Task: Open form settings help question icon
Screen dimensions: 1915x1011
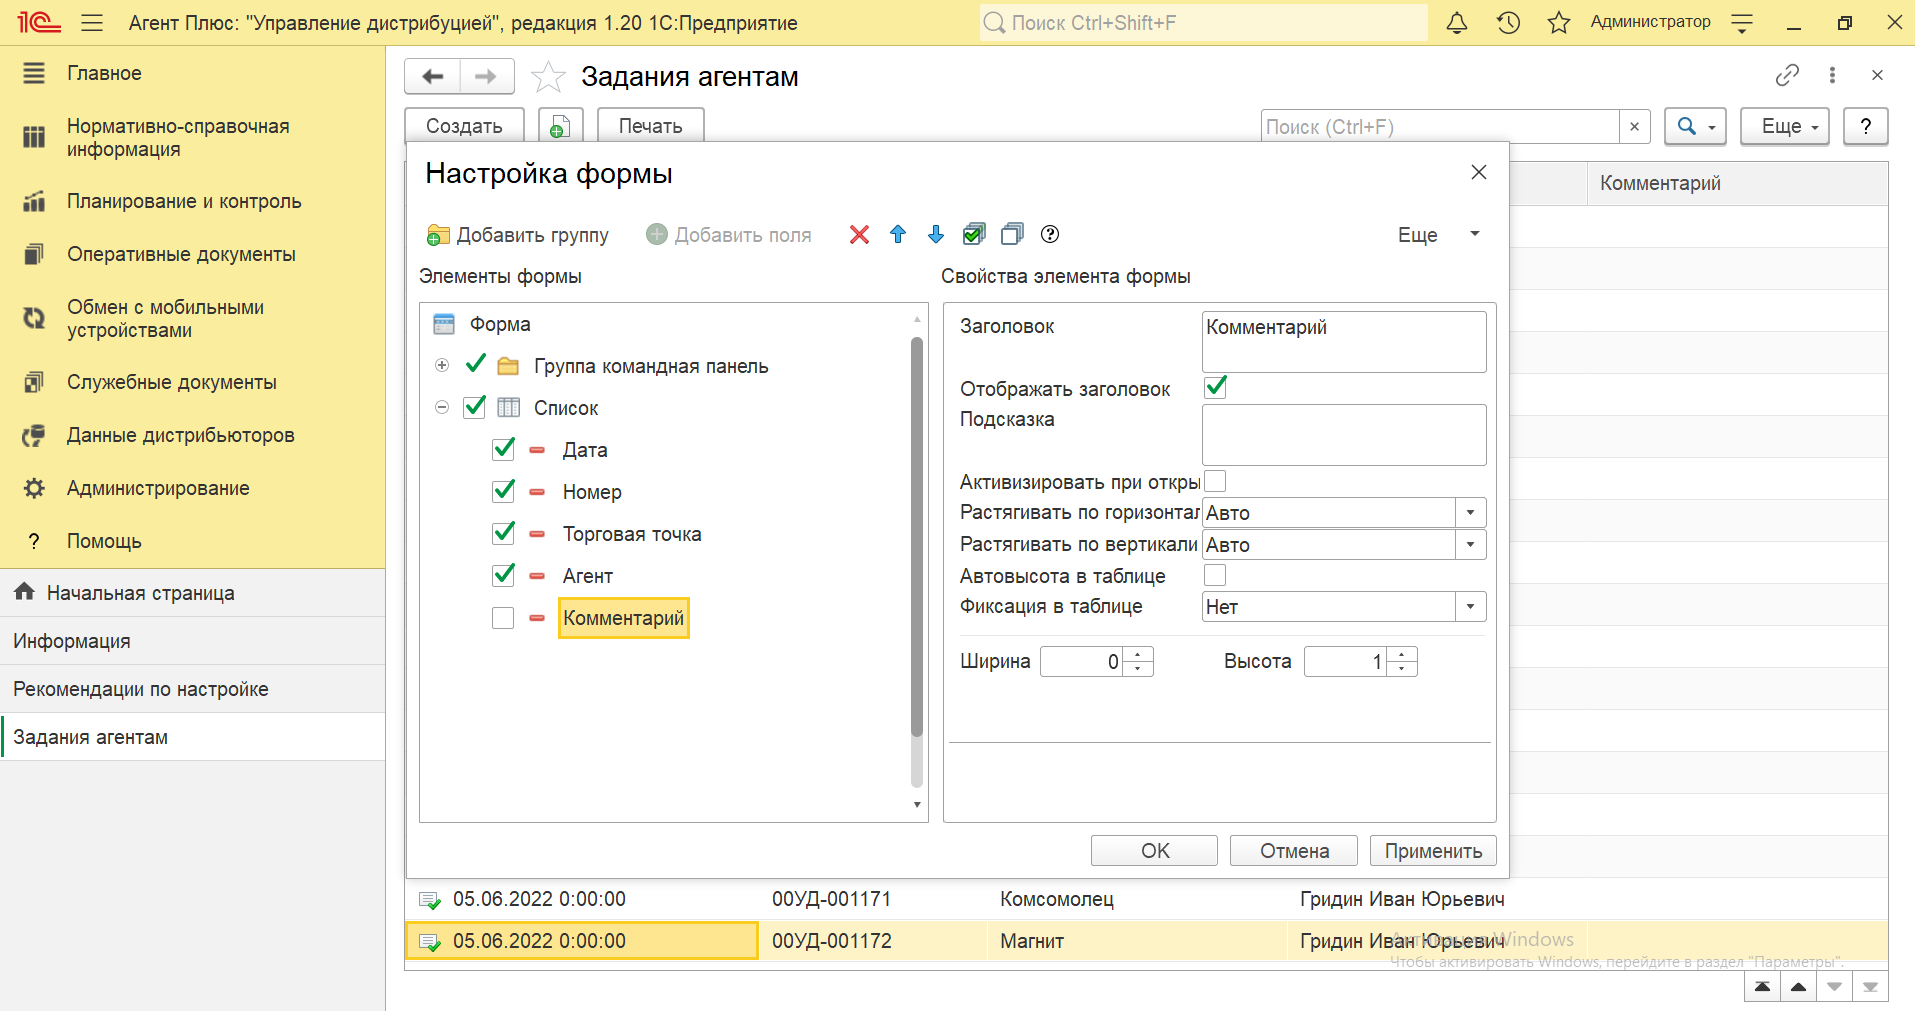Action: click(x=1050, y=235)
